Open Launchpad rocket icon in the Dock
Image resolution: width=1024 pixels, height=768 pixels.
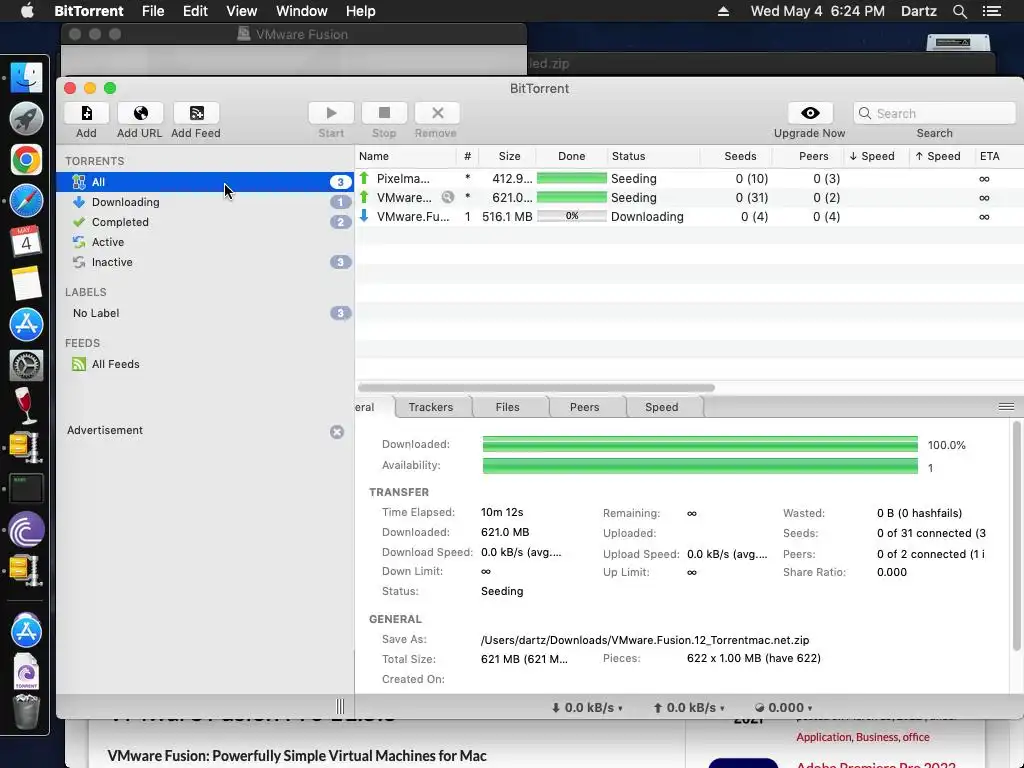pyautogui.click(x=26, y=119)
